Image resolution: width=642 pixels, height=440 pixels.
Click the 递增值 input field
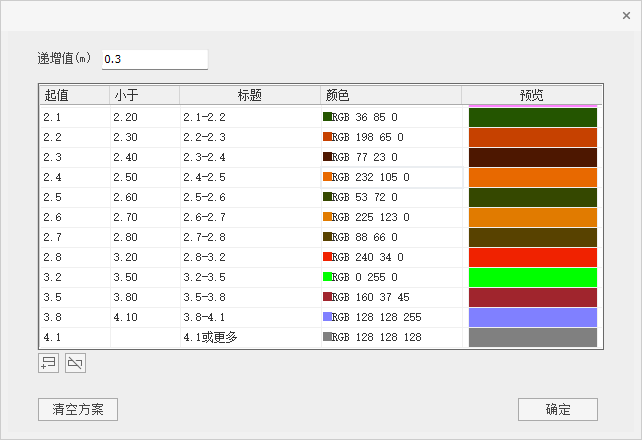(154, 60)
